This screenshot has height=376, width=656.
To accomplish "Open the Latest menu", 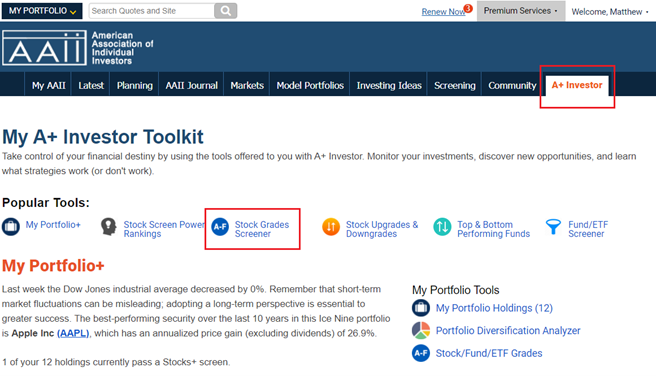I will coord(91,85).
